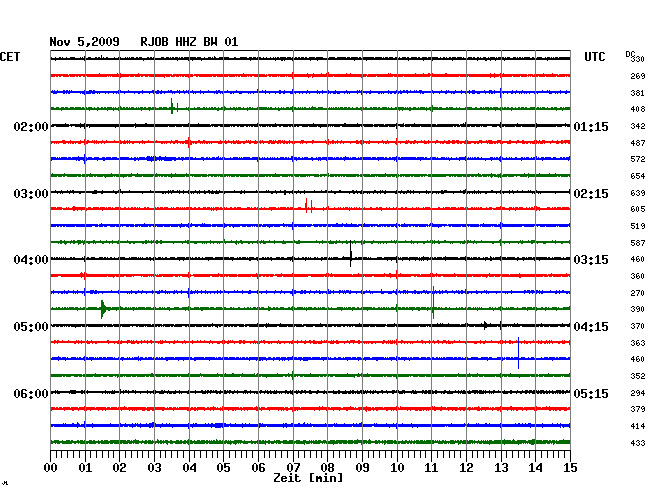
Task: Click the 02:15 UTC time label
Action: pyautogui.click(x=591, y=194)
